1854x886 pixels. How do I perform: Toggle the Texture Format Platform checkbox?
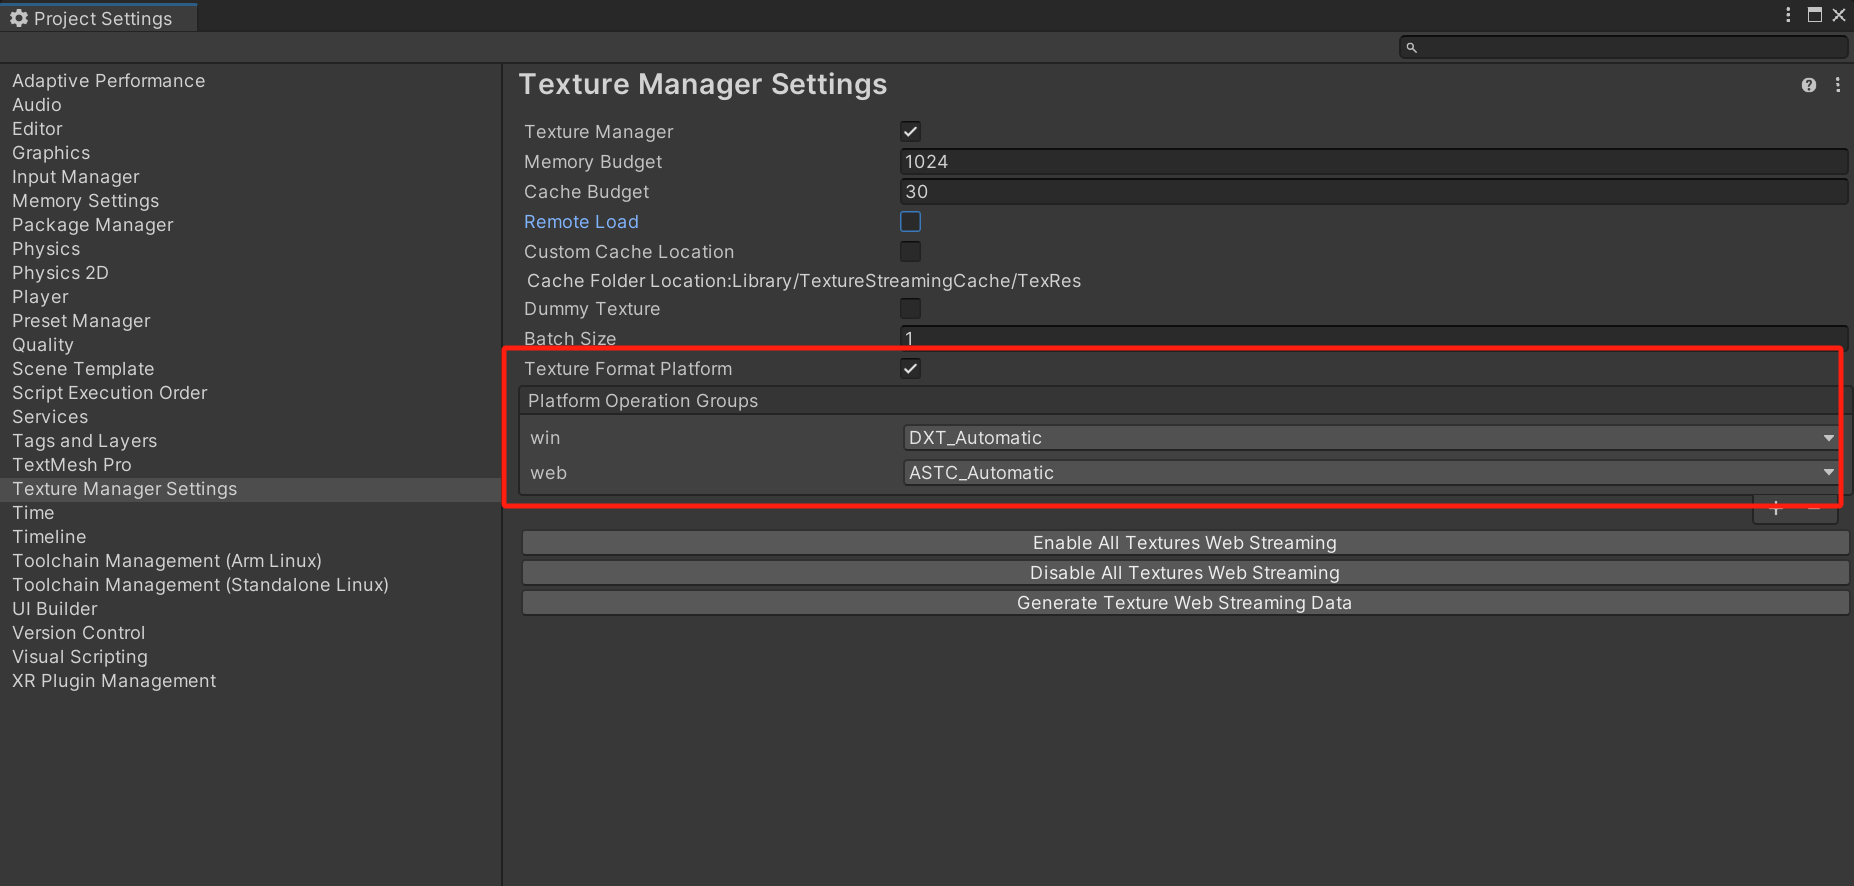point(910,369)
